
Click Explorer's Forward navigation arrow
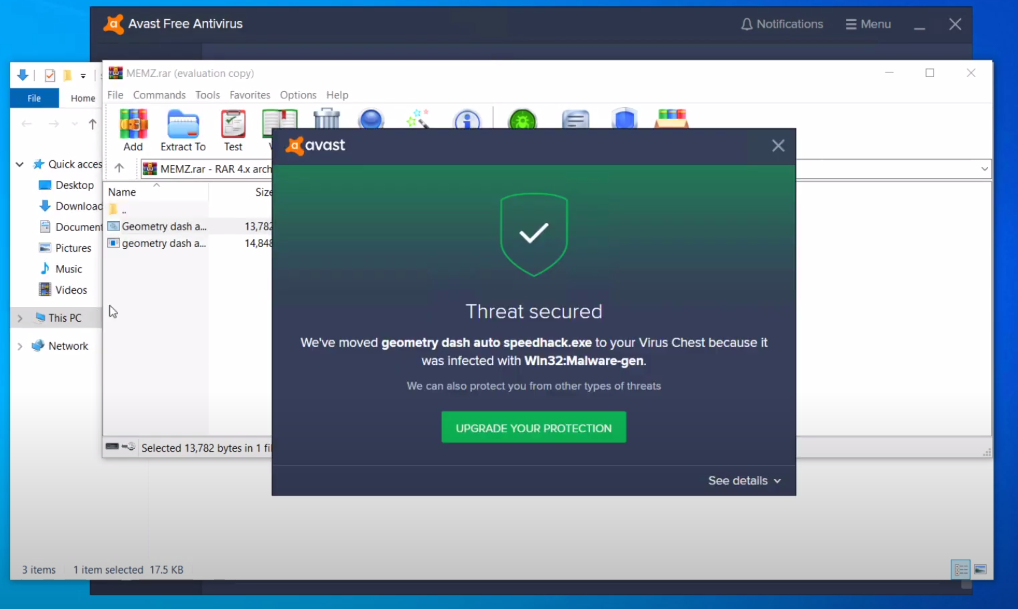[54, 123]
